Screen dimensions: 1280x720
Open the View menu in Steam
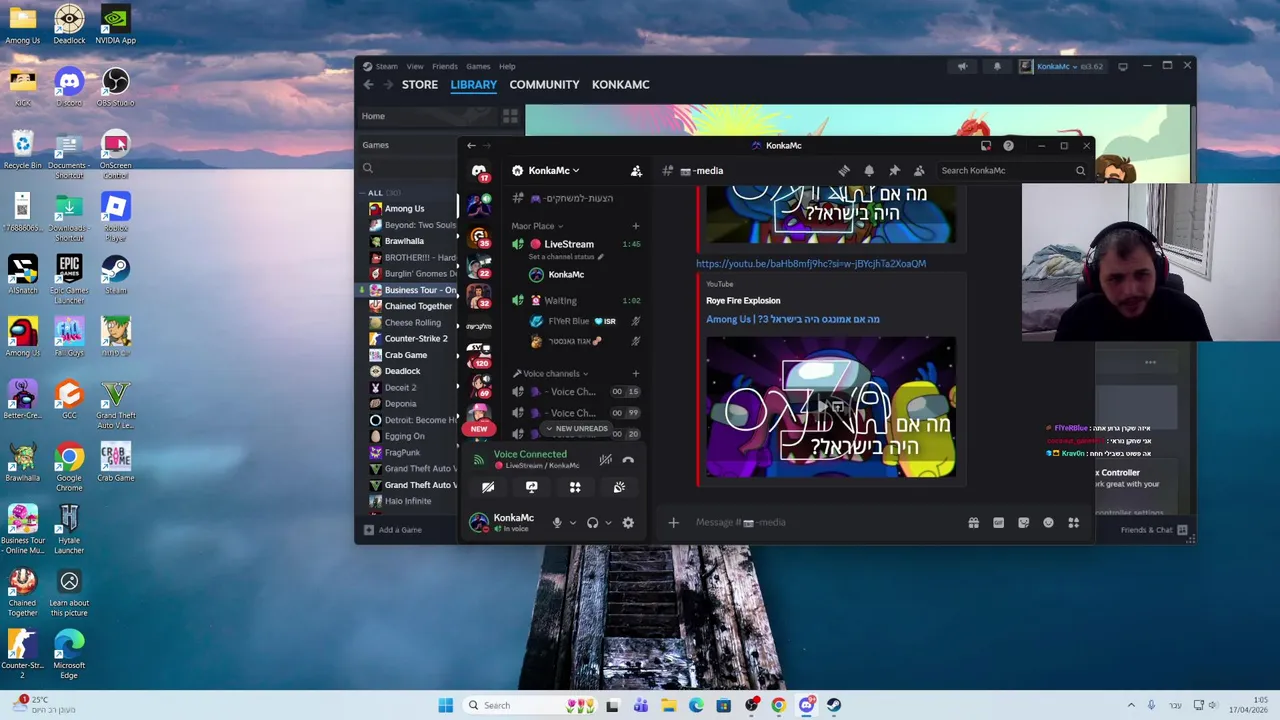pyautogui.click(x=414, y=67)
